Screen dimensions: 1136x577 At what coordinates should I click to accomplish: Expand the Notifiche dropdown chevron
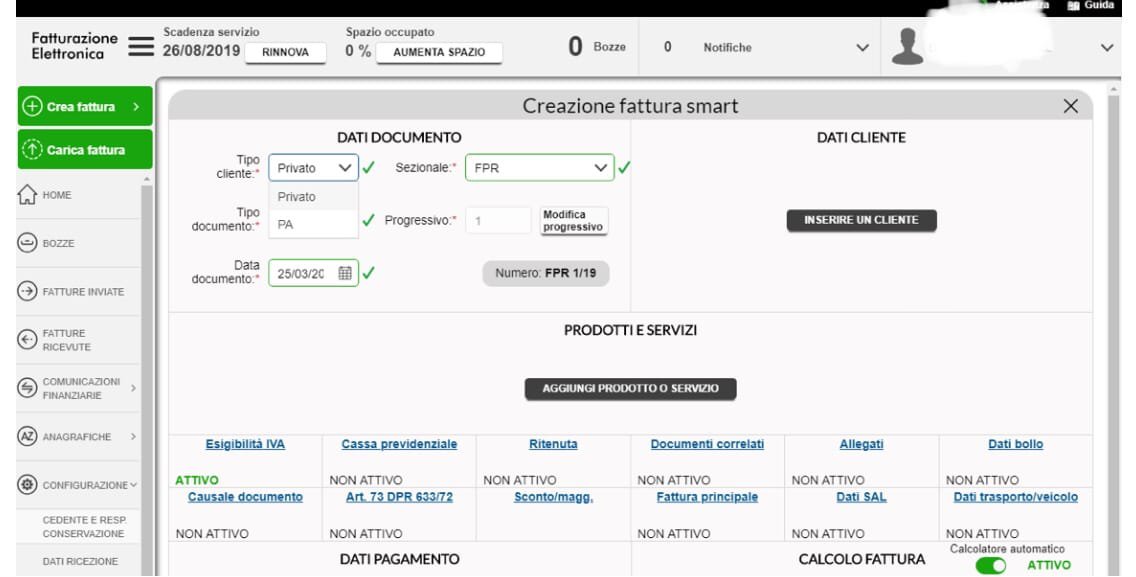pos(862,48)
